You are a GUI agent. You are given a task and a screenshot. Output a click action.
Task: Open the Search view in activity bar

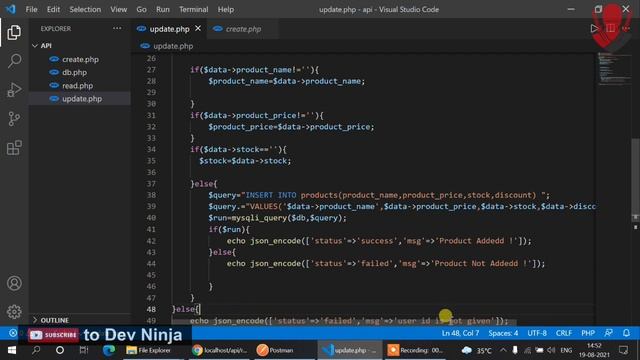pyautogui.click(x=14, y=61)
